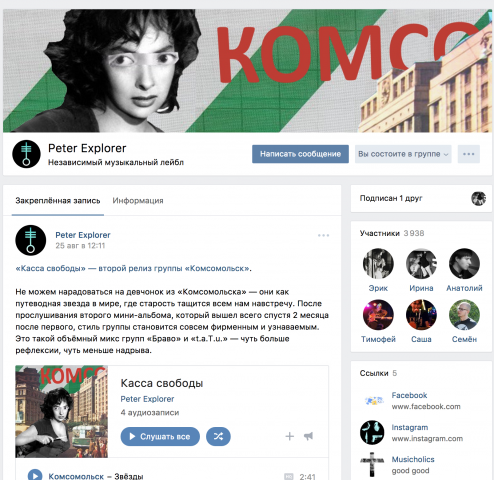Viewport: 494px width, 480px height.
Task: Open member Эрик's profile picture
Action: (378, 263)
